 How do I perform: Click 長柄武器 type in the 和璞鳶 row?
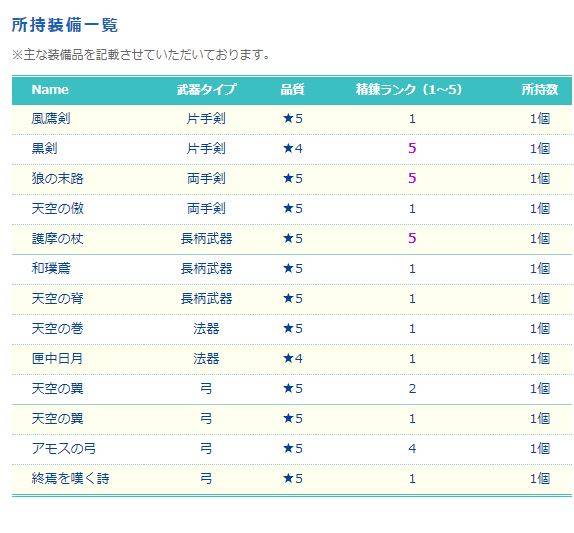tap(206, 269)
